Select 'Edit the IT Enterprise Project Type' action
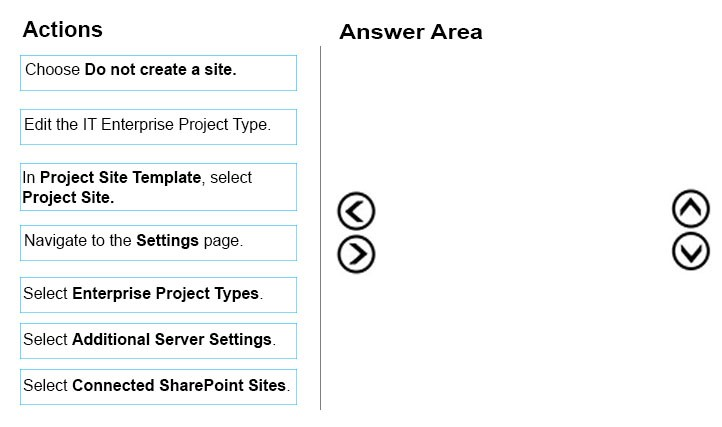 click(158, 127)
